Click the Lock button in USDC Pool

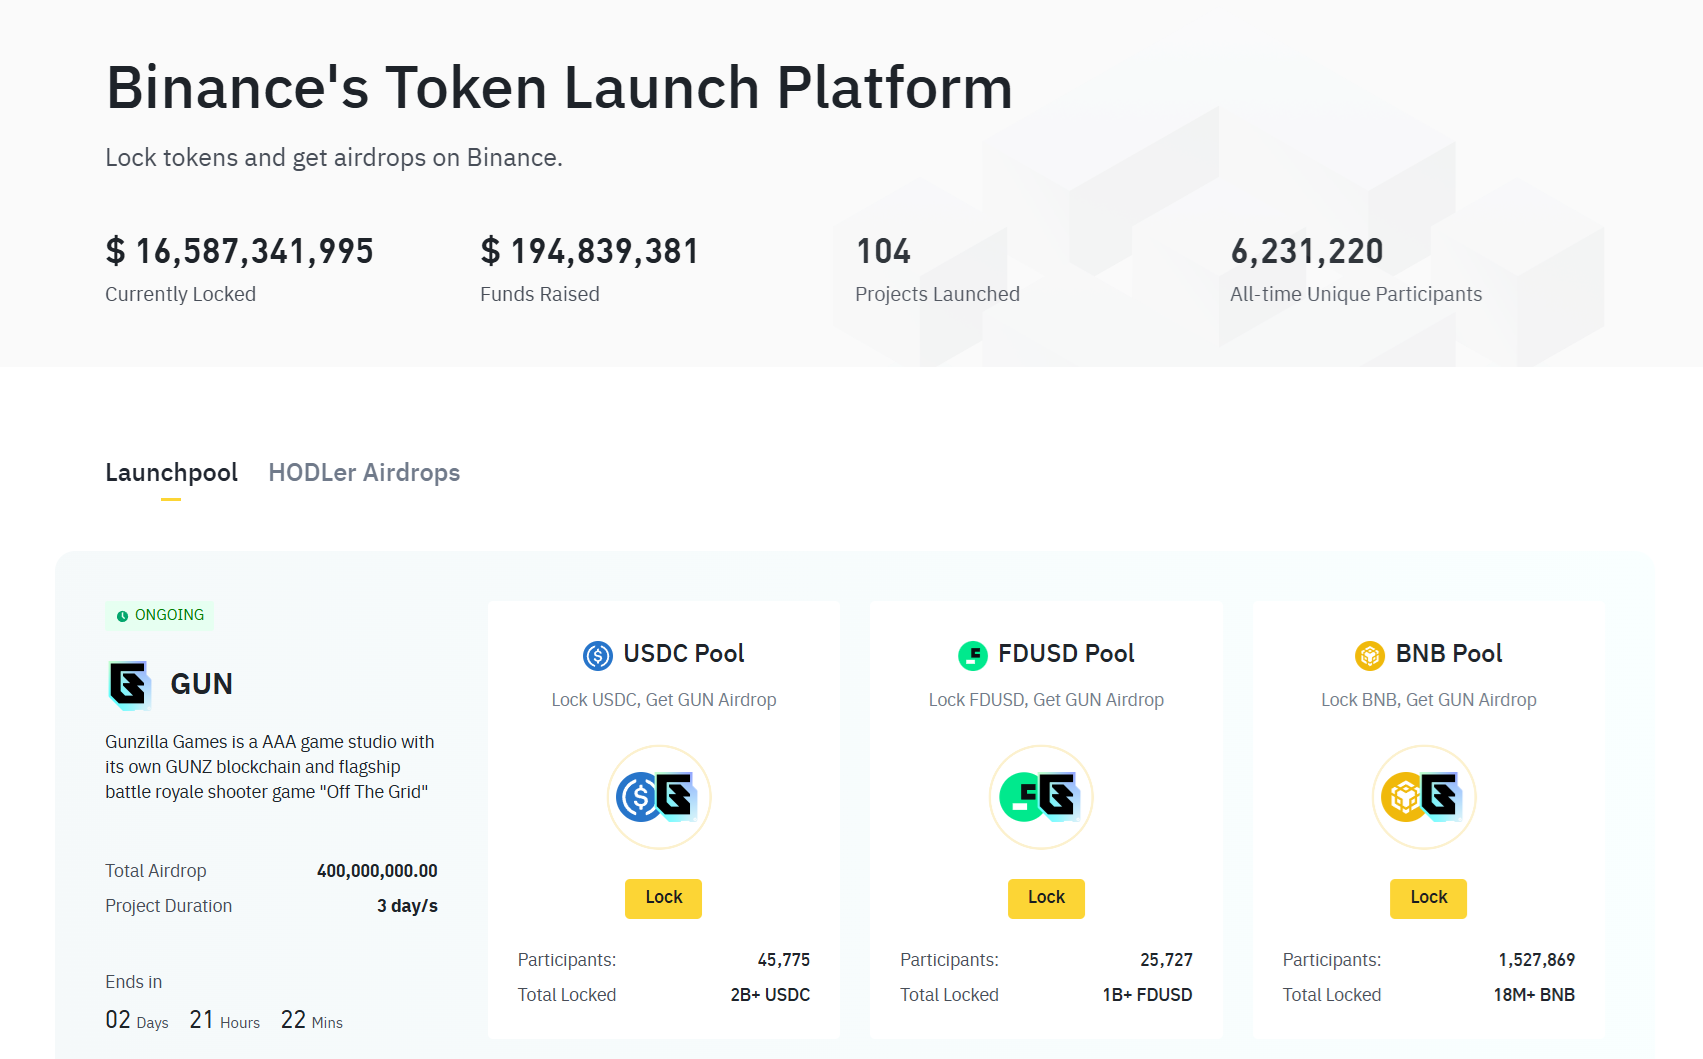click(x=664, y=898)
